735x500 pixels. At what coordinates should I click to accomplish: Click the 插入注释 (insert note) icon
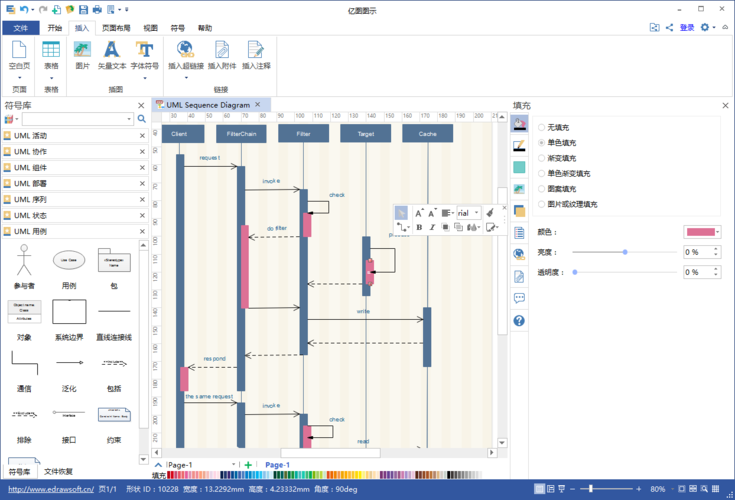pyautogui.click(x=256, y=50)
